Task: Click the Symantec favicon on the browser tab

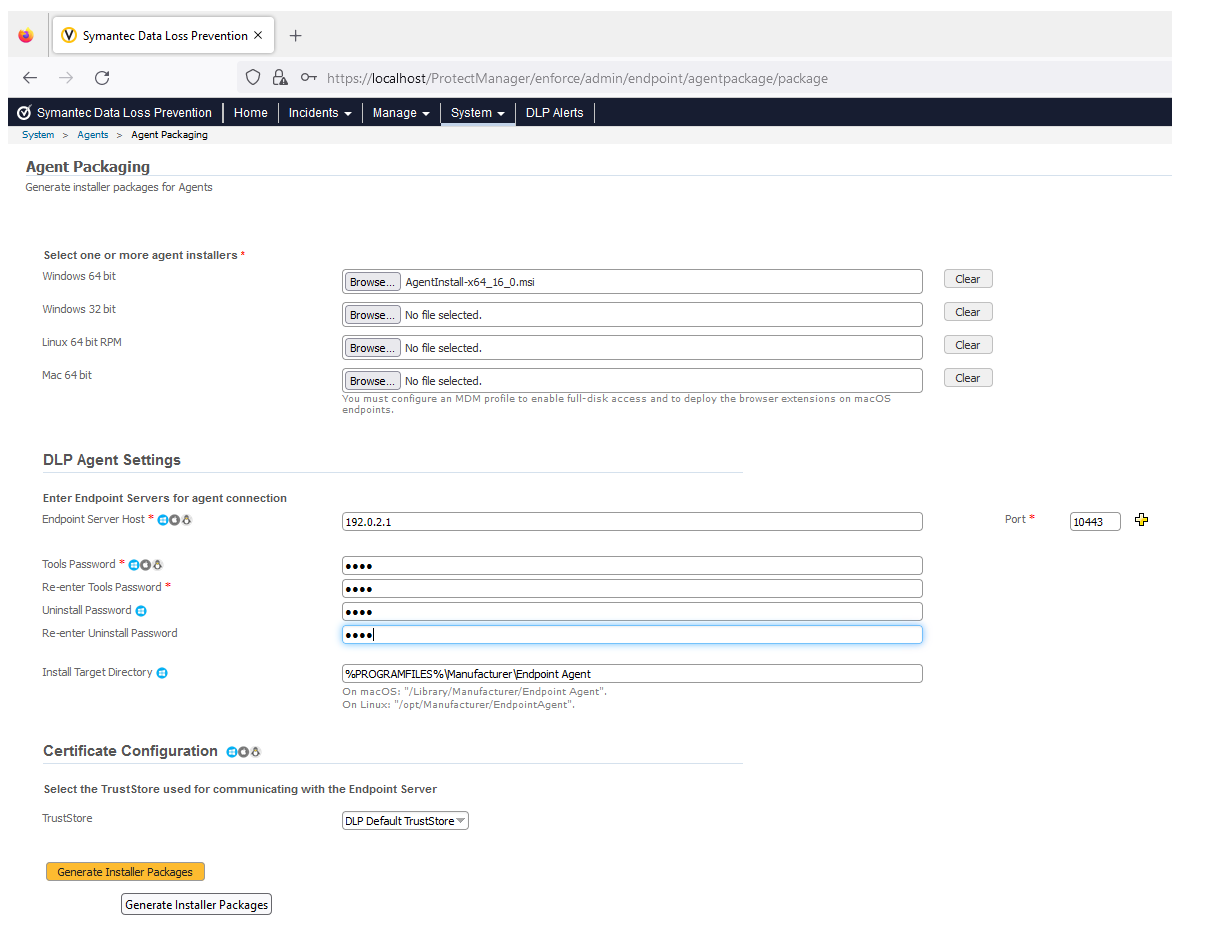Action: click(x=69, y=36)
